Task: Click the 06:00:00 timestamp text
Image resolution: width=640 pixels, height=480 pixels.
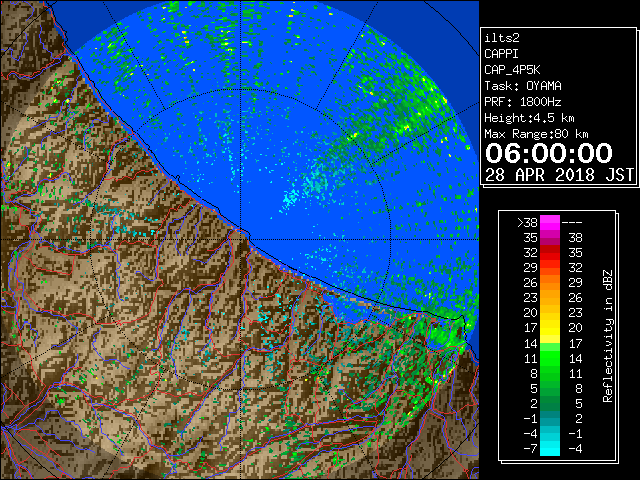Action: click(x=549, y=153)
